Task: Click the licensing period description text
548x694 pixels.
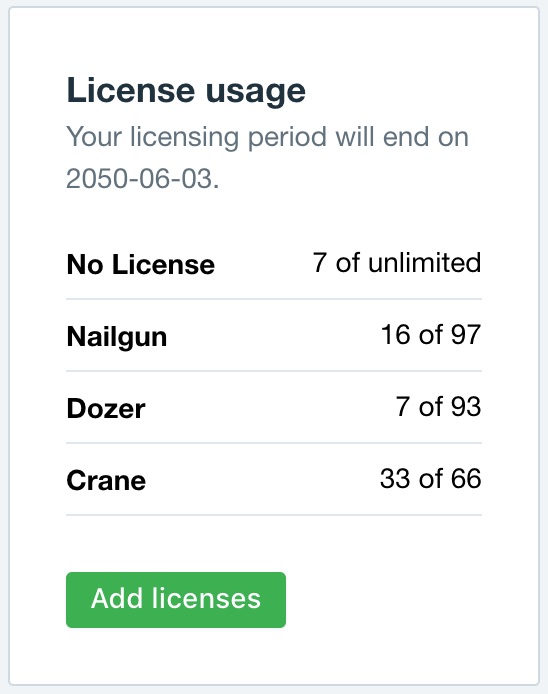Action: [267, 157]
